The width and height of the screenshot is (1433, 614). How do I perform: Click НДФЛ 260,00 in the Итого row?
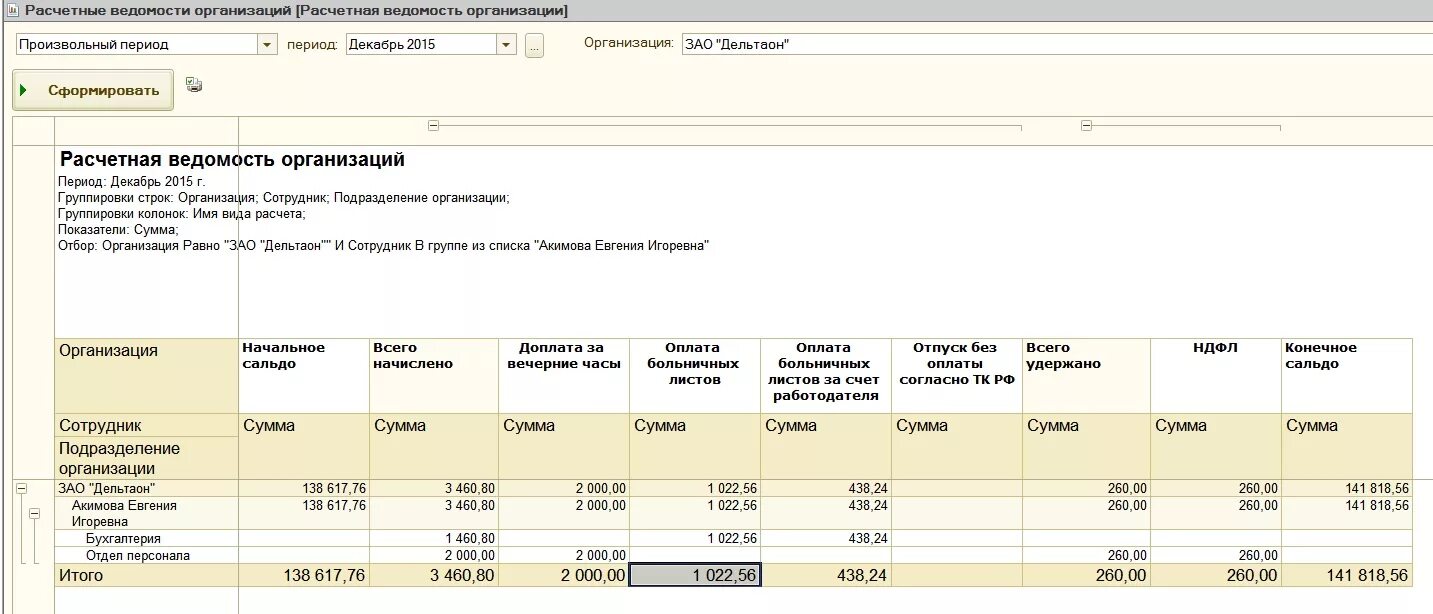(1217, 575)
